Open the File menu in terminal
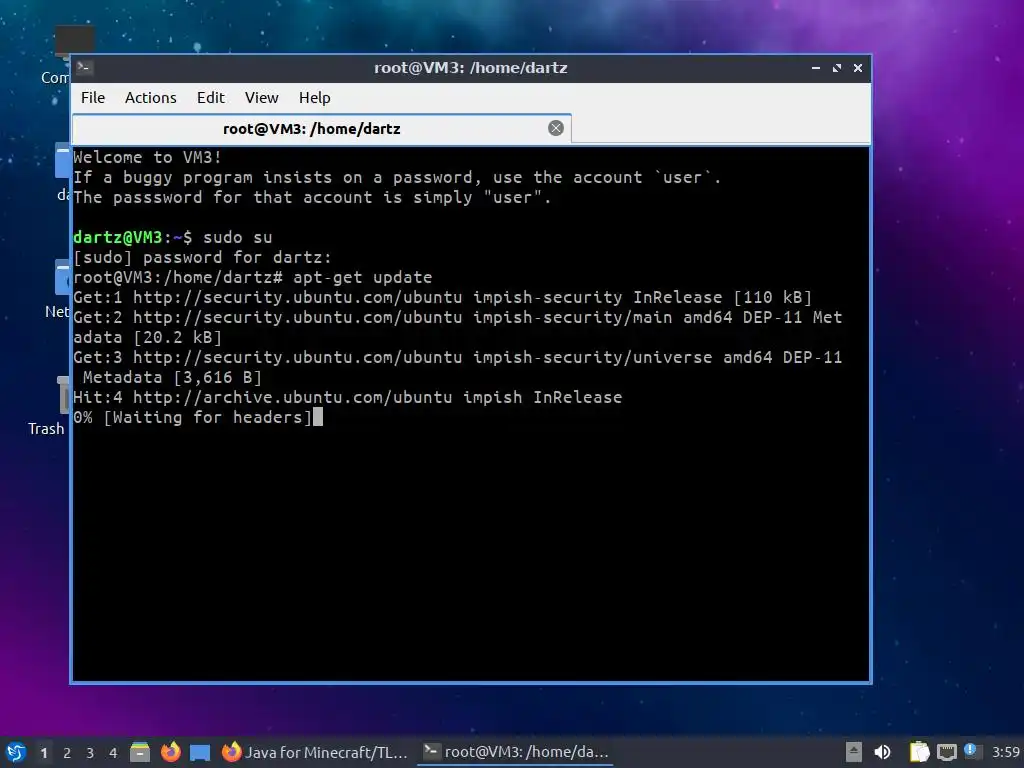This screenshot has height=768, width=1024. (x=93, y=97)
